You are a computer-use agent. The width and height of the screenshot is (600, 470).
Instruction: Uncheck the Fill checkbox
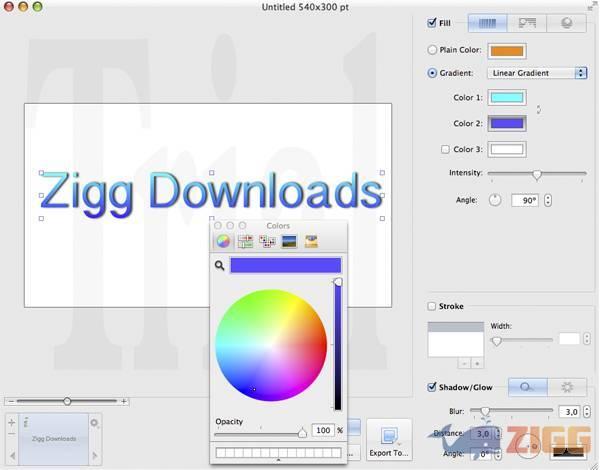coord(432,22)
